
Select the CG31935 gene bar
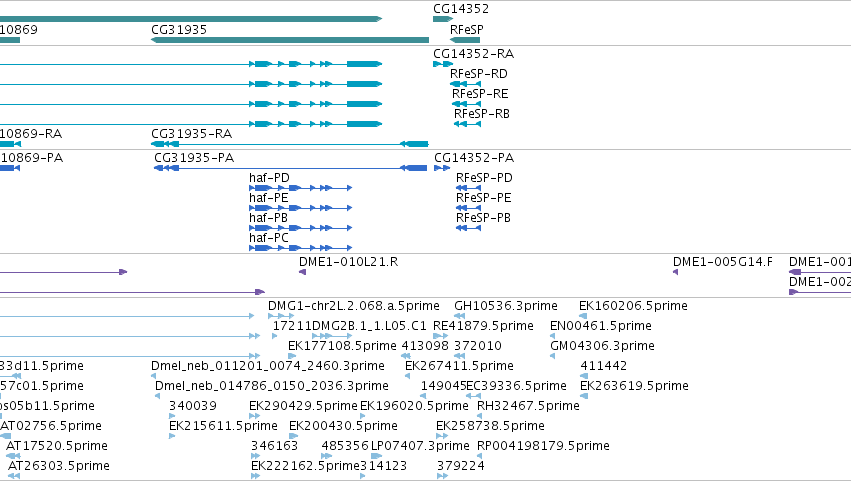click(x=290, y=40)
